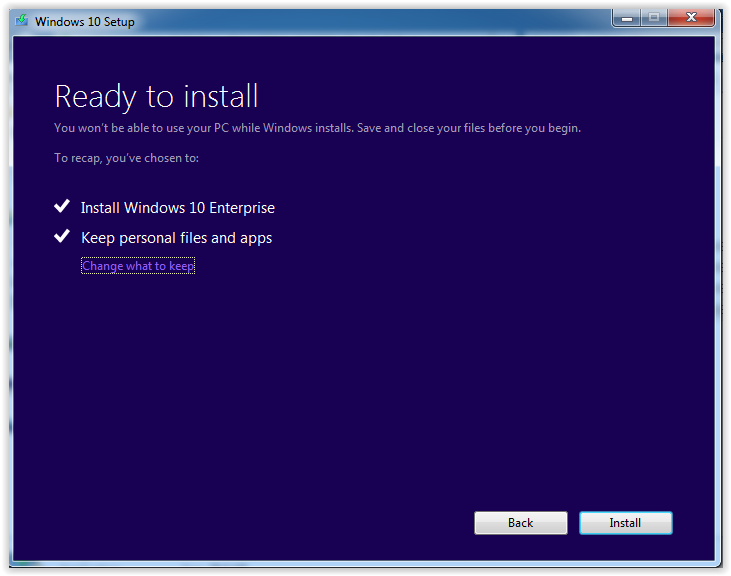Click the 'To recap, you've chosen to:' text
This screenshot has height=576, width=731.
tap(126, 158)
